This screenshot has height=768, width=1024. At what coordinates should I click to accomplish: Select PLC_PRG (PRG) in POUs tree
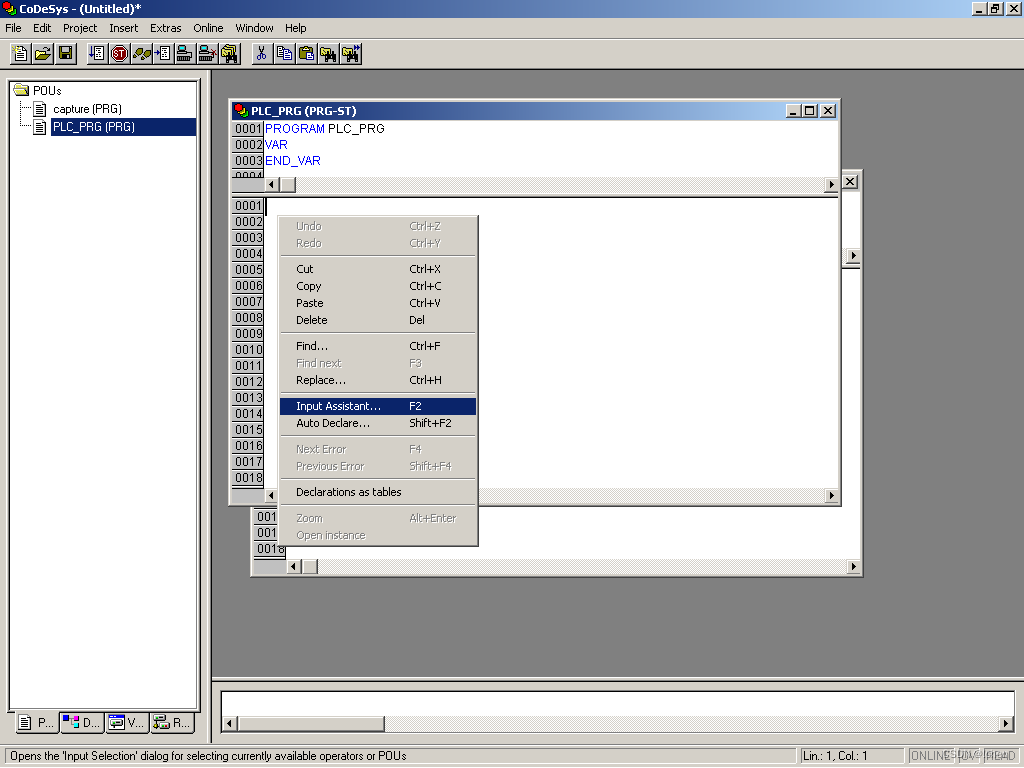[123, 127]
